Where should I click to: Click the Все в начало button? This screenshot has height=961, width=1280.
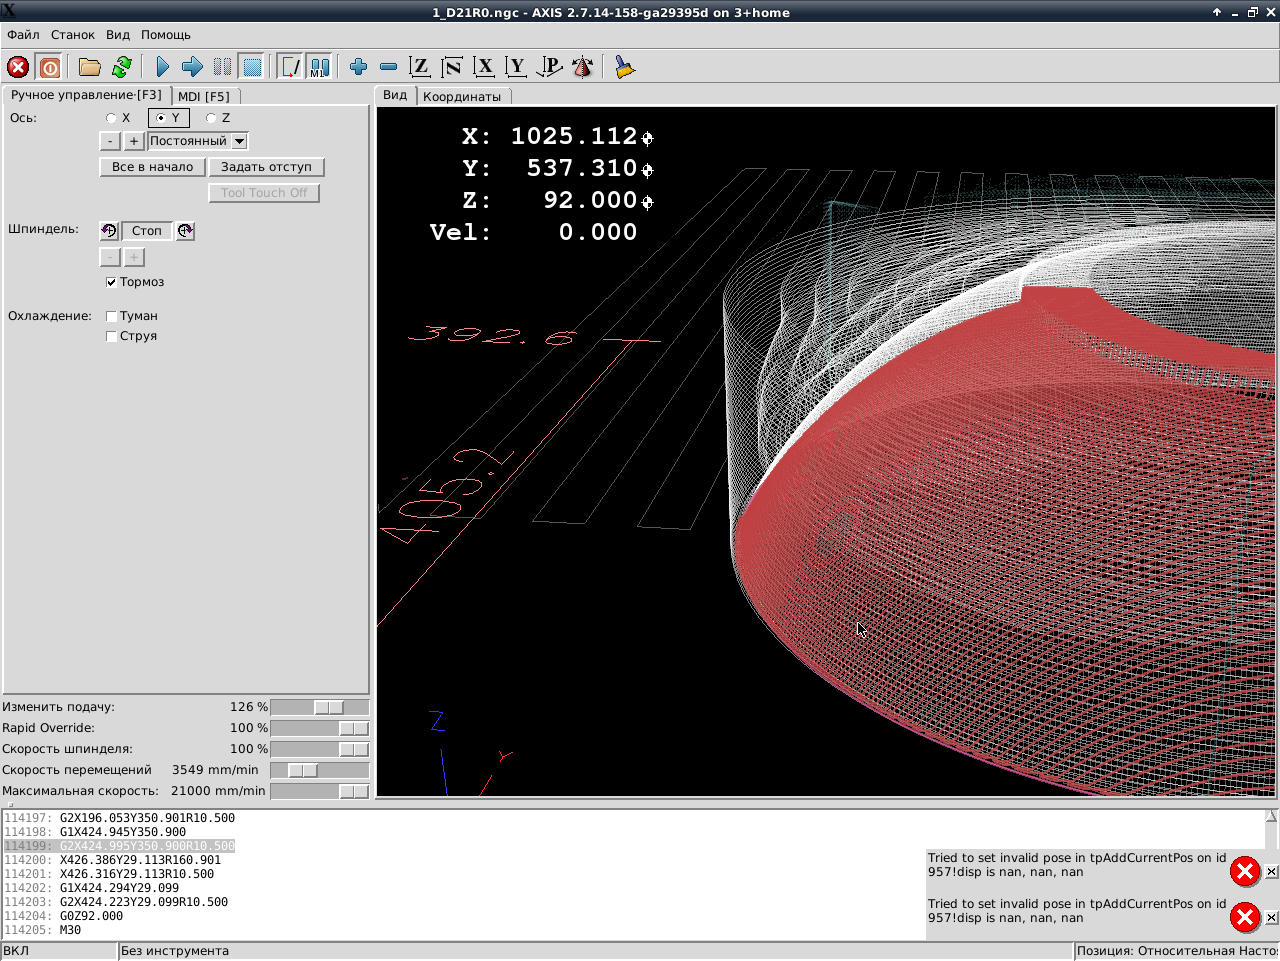(152, 167)
